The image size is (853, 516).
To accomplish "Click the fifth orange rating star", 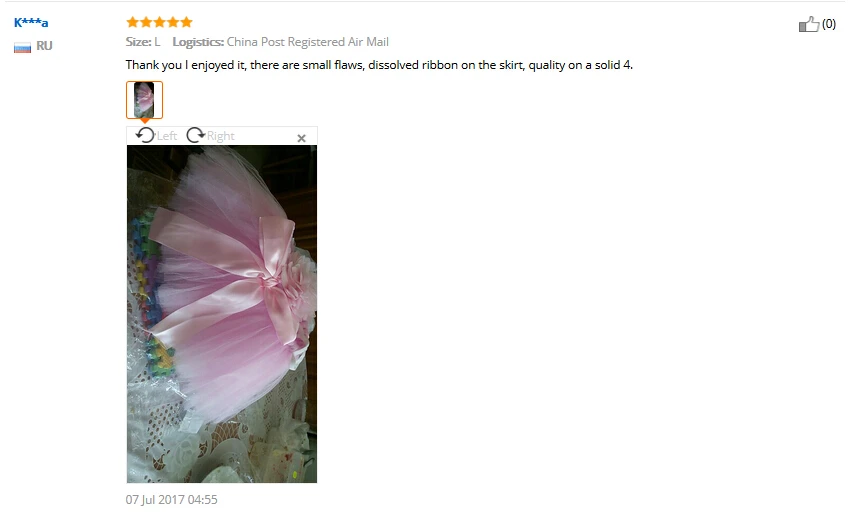I will click(187, 22).
